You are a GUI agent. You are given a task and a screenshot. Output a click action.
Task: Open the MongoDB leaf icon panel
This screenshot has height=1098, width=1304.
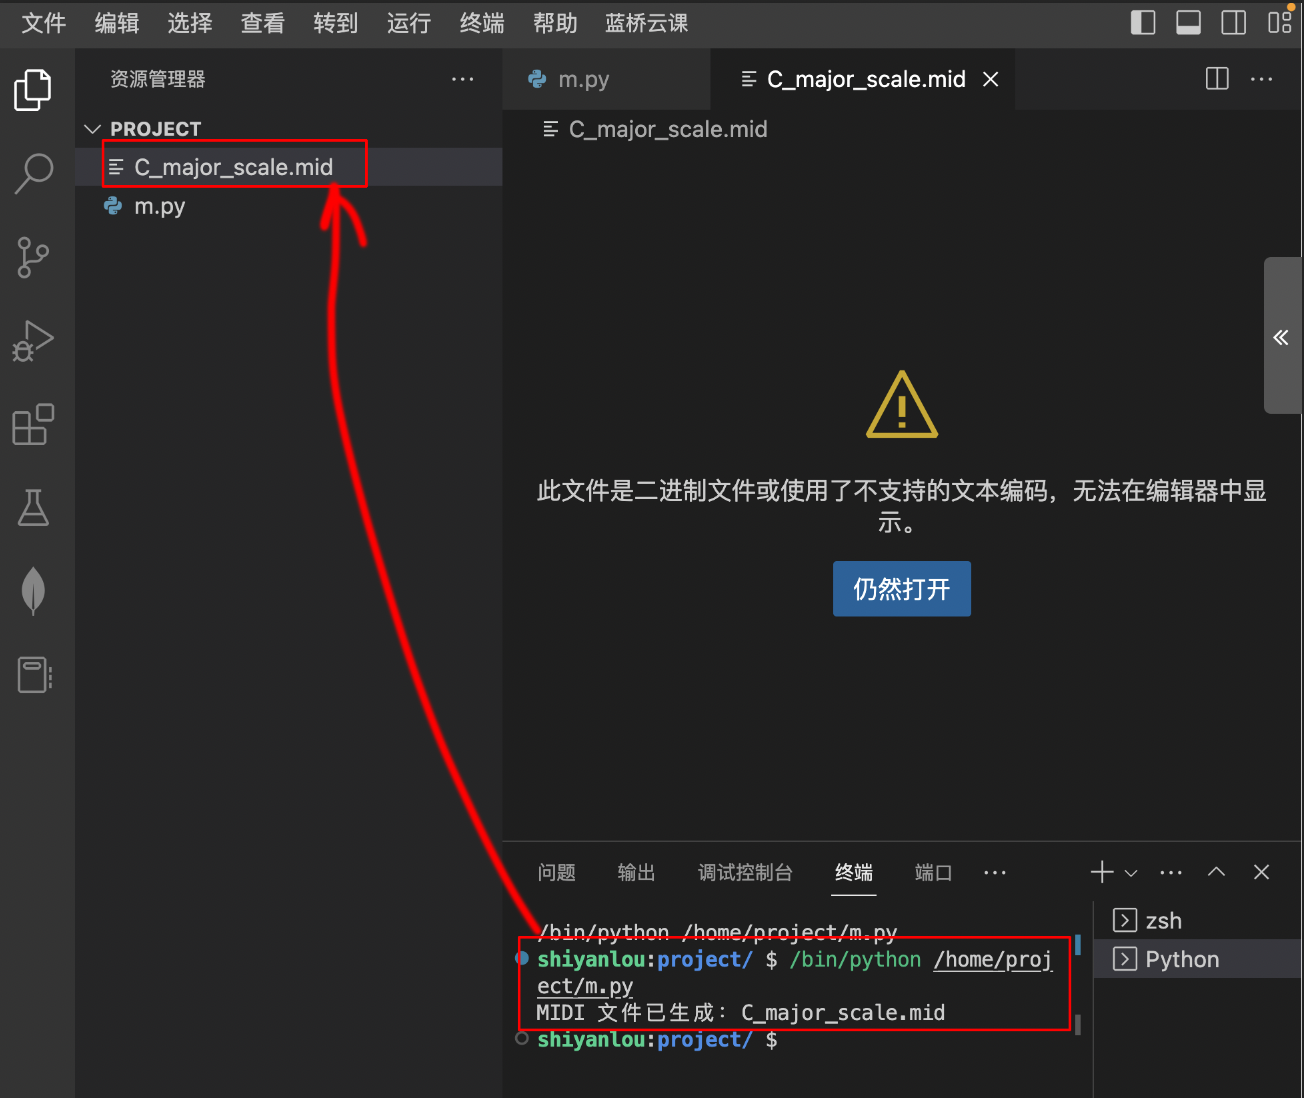pos(33,591)
